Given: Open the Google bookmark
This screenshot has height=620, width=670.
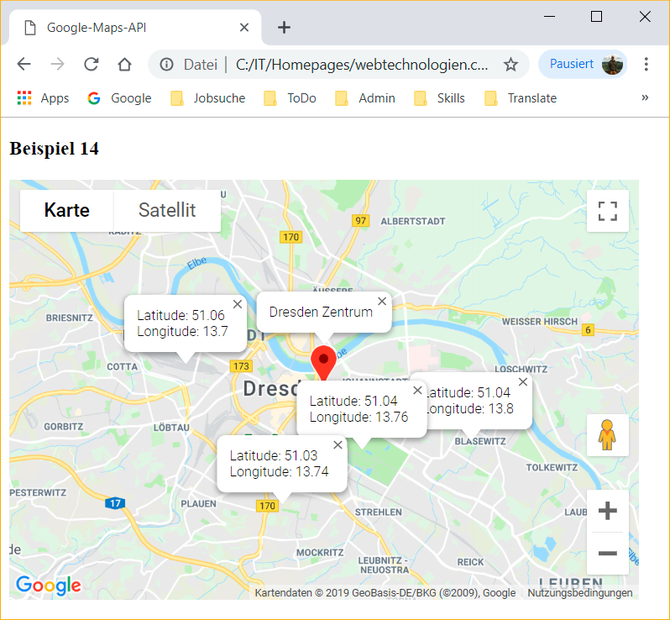Looking at the screenshot, I should click(x=119, y=98).
